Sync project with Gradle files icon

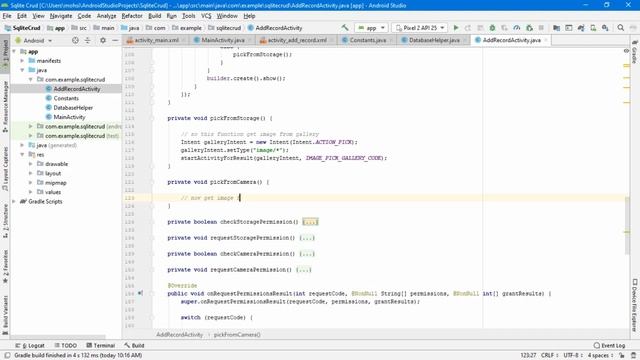581,28
